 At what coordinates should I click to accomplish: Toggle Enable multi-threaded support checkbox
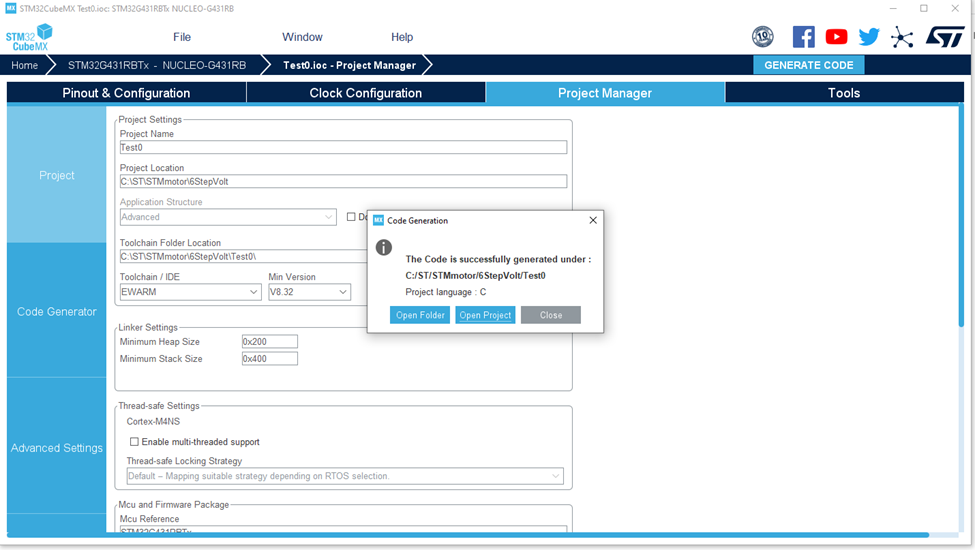tap(134, 441)
